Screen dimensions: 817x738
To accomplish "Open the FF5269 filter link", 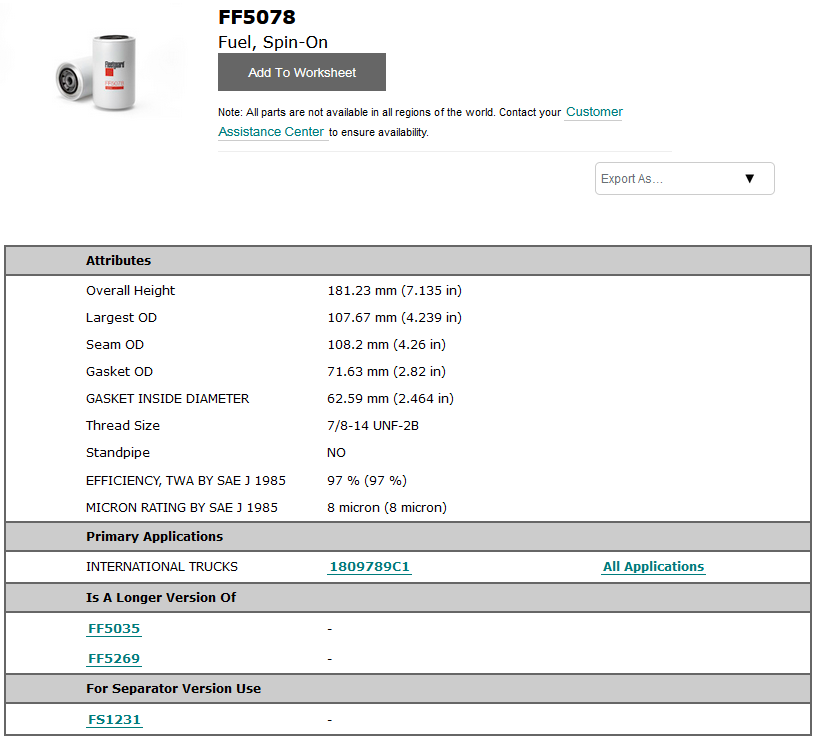I will click(113, 658).
